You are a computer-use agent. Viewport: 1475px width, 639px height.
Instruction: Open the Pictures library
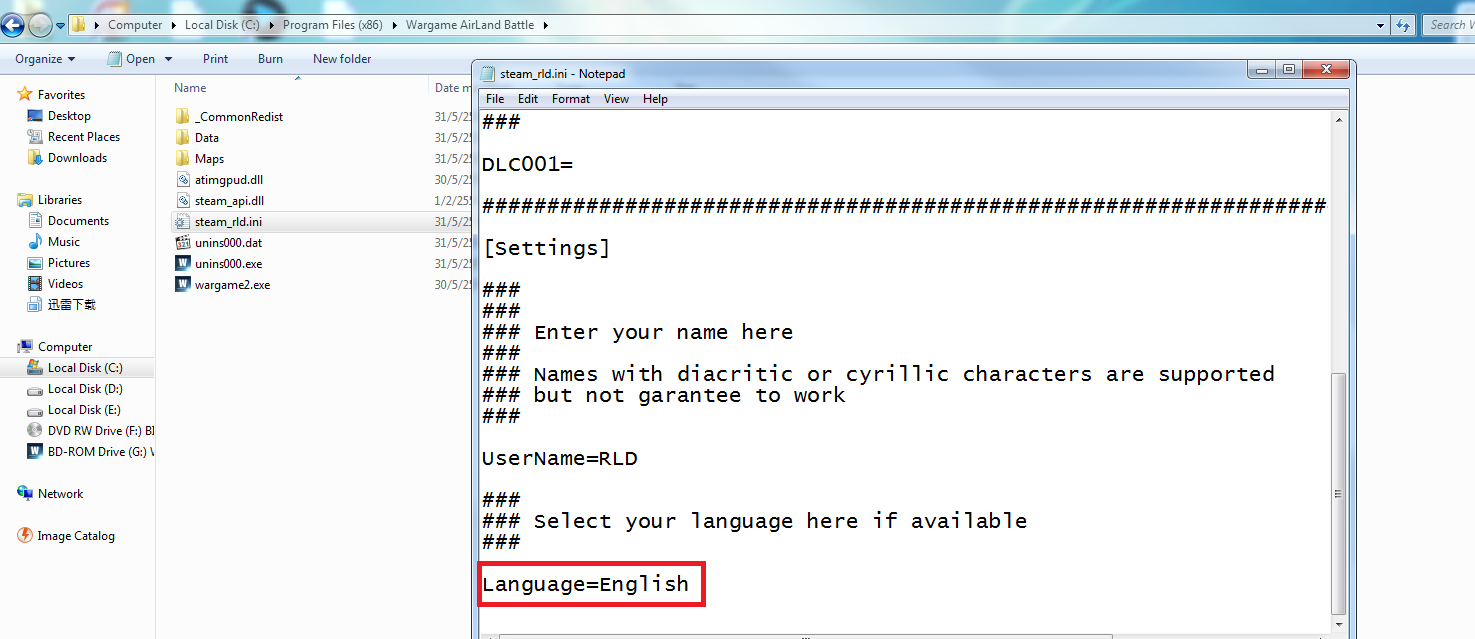pyautogui.click(x=68, y=263)
